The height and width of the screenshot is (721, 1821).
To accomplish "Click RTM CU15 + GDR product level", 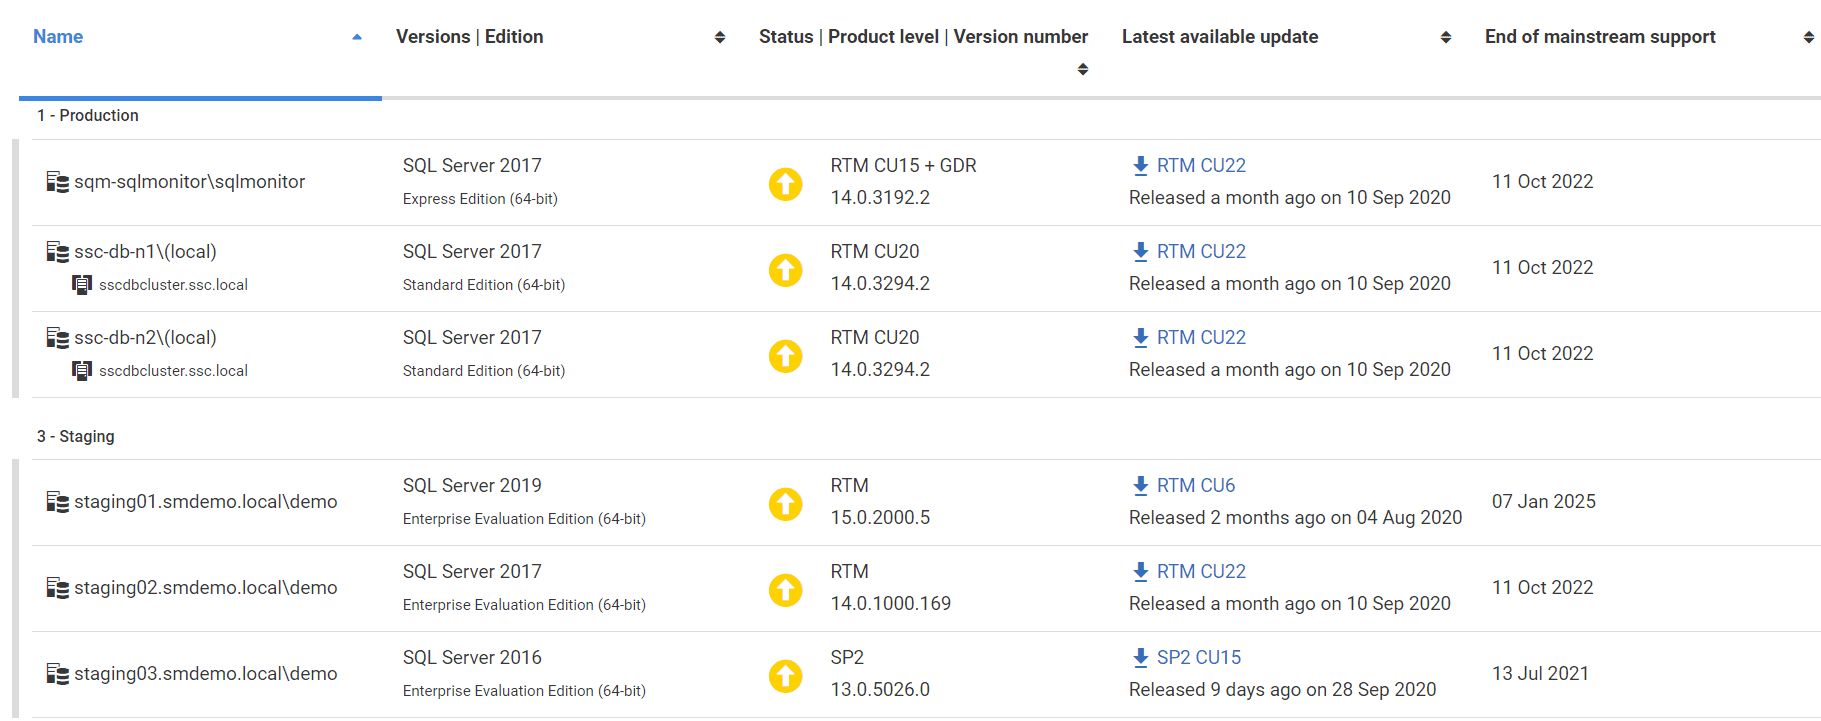I will (x=904, y=166).
